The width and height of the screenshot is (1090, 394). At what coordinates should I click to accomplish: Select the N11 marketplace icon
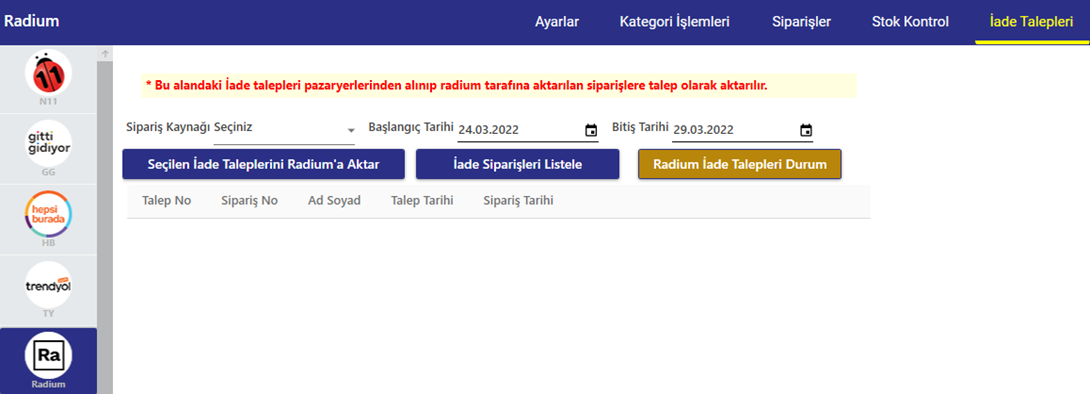click(x=49, y=72)
